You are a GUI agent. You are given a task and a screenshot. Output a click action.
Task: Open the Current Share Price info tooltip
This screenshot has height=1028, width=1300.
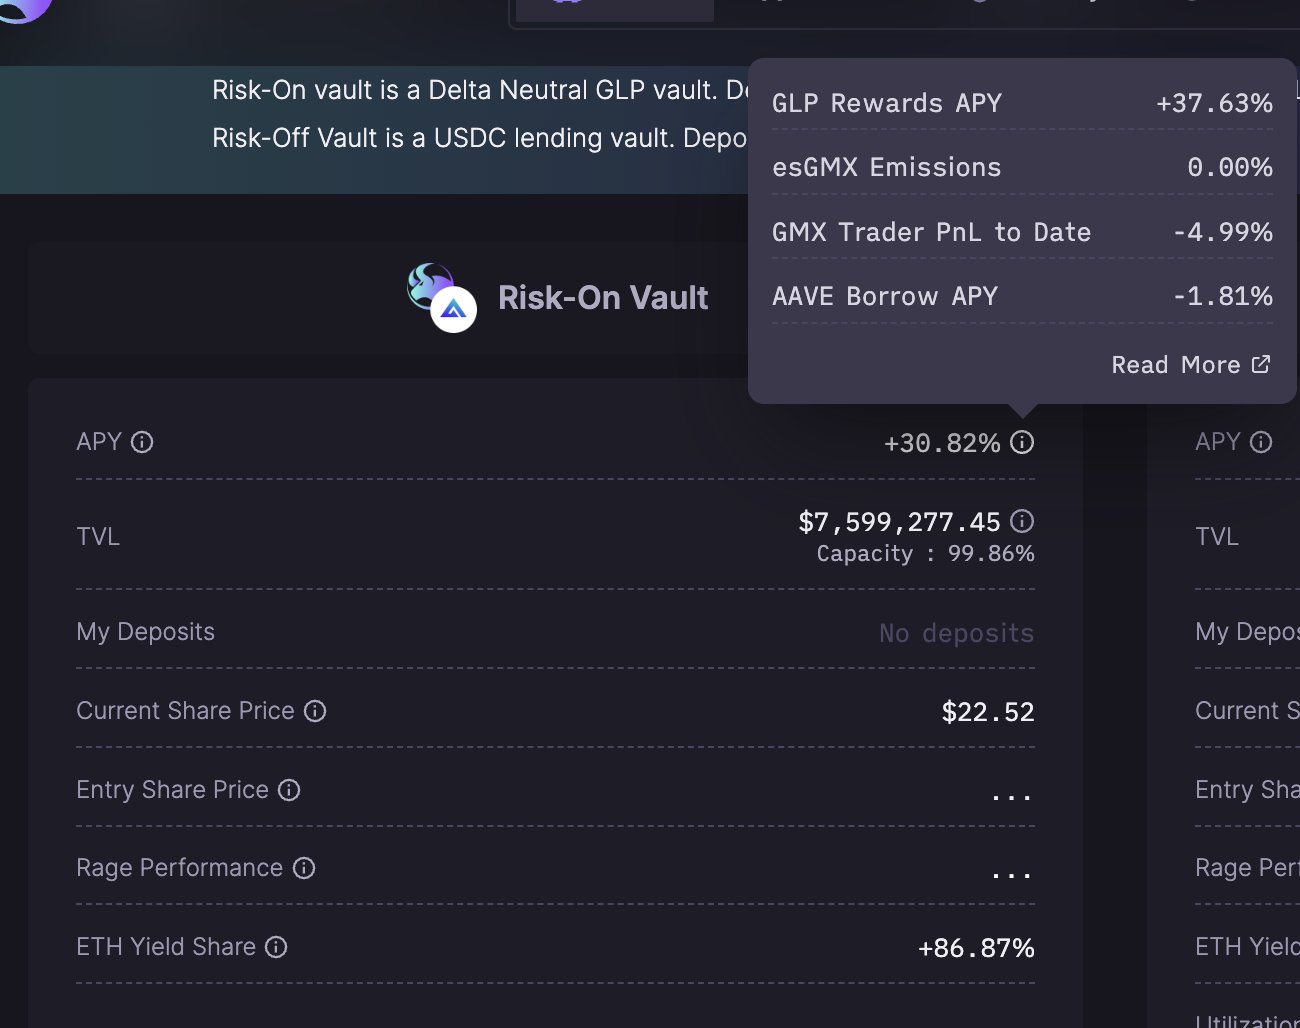(315, 711)
